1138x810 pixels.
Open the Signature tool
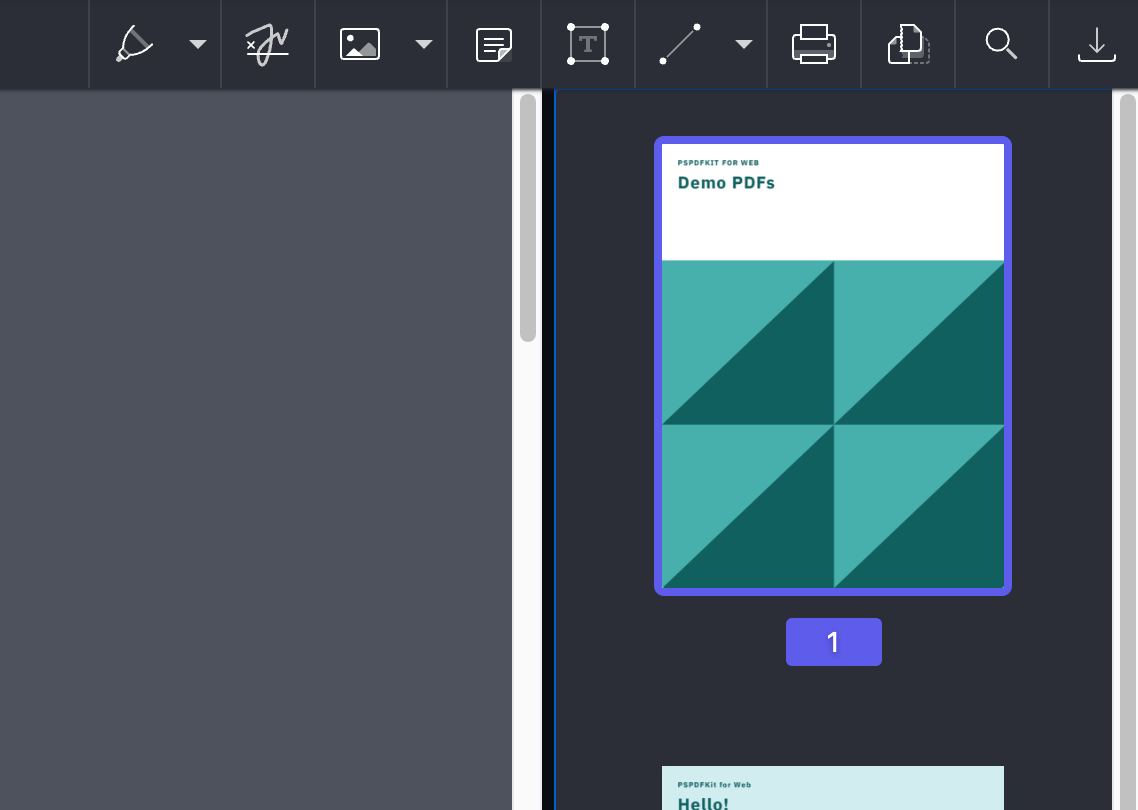pyautogui.click(x=267, y=44)
